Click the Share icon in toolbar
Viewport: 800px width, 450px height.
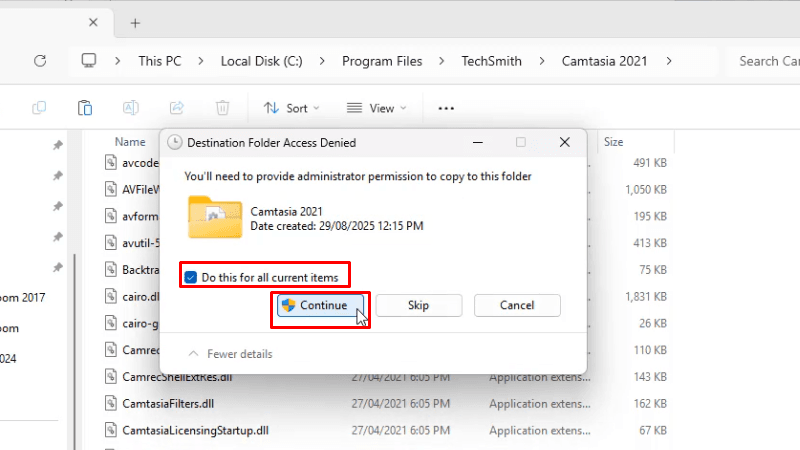coord(177,108)
